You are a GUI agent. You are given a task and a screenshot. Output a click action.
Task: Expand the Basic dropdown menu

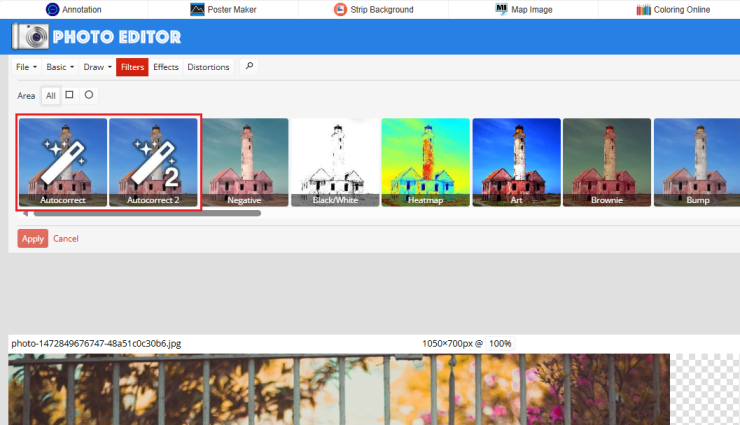pos(60,67)
